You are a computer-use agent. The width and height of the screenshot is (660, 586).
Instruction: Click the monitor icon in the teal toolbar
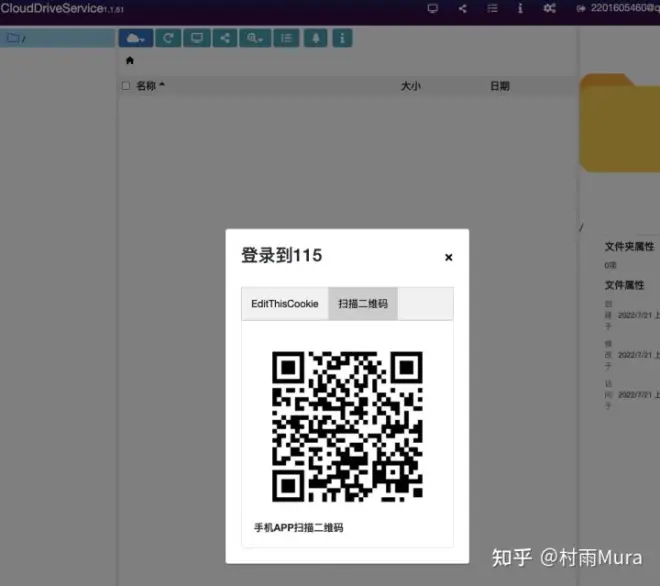pos(197,38)
